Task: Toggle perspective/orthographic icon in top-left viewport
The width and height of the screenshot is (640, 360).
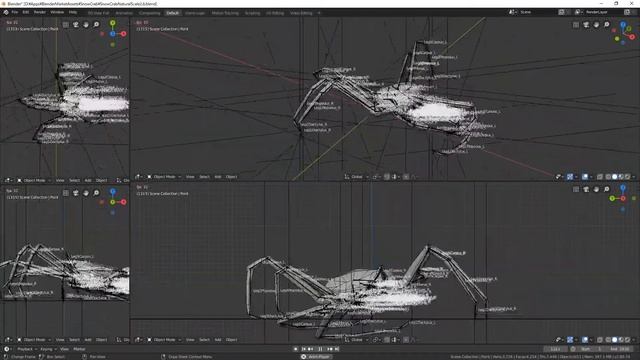Action: (66, 25)
